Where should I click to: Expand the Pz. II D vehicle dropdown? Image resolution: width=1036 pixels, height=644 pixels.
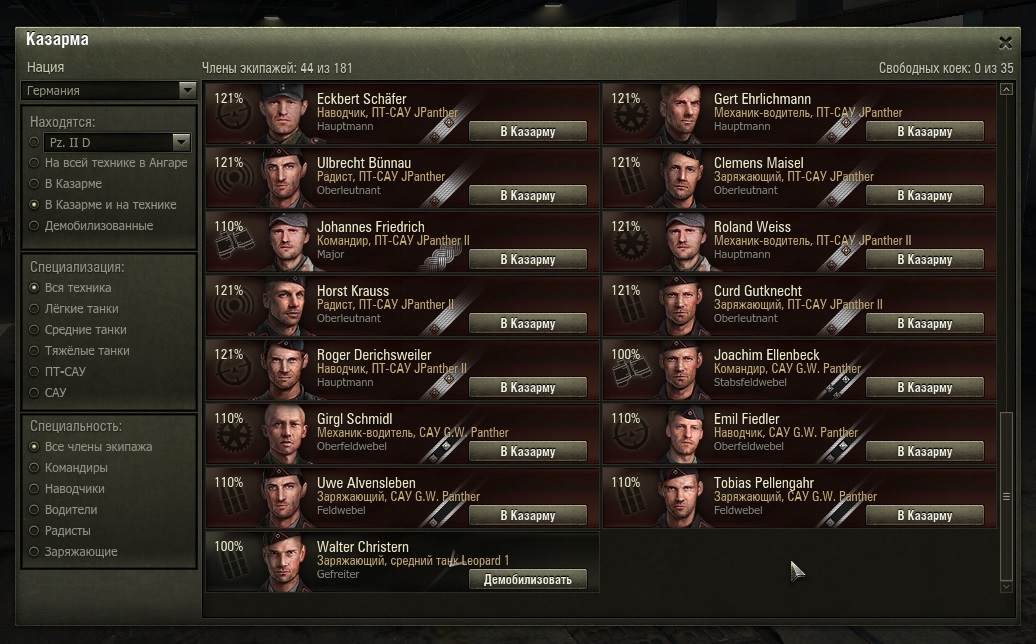118,142
